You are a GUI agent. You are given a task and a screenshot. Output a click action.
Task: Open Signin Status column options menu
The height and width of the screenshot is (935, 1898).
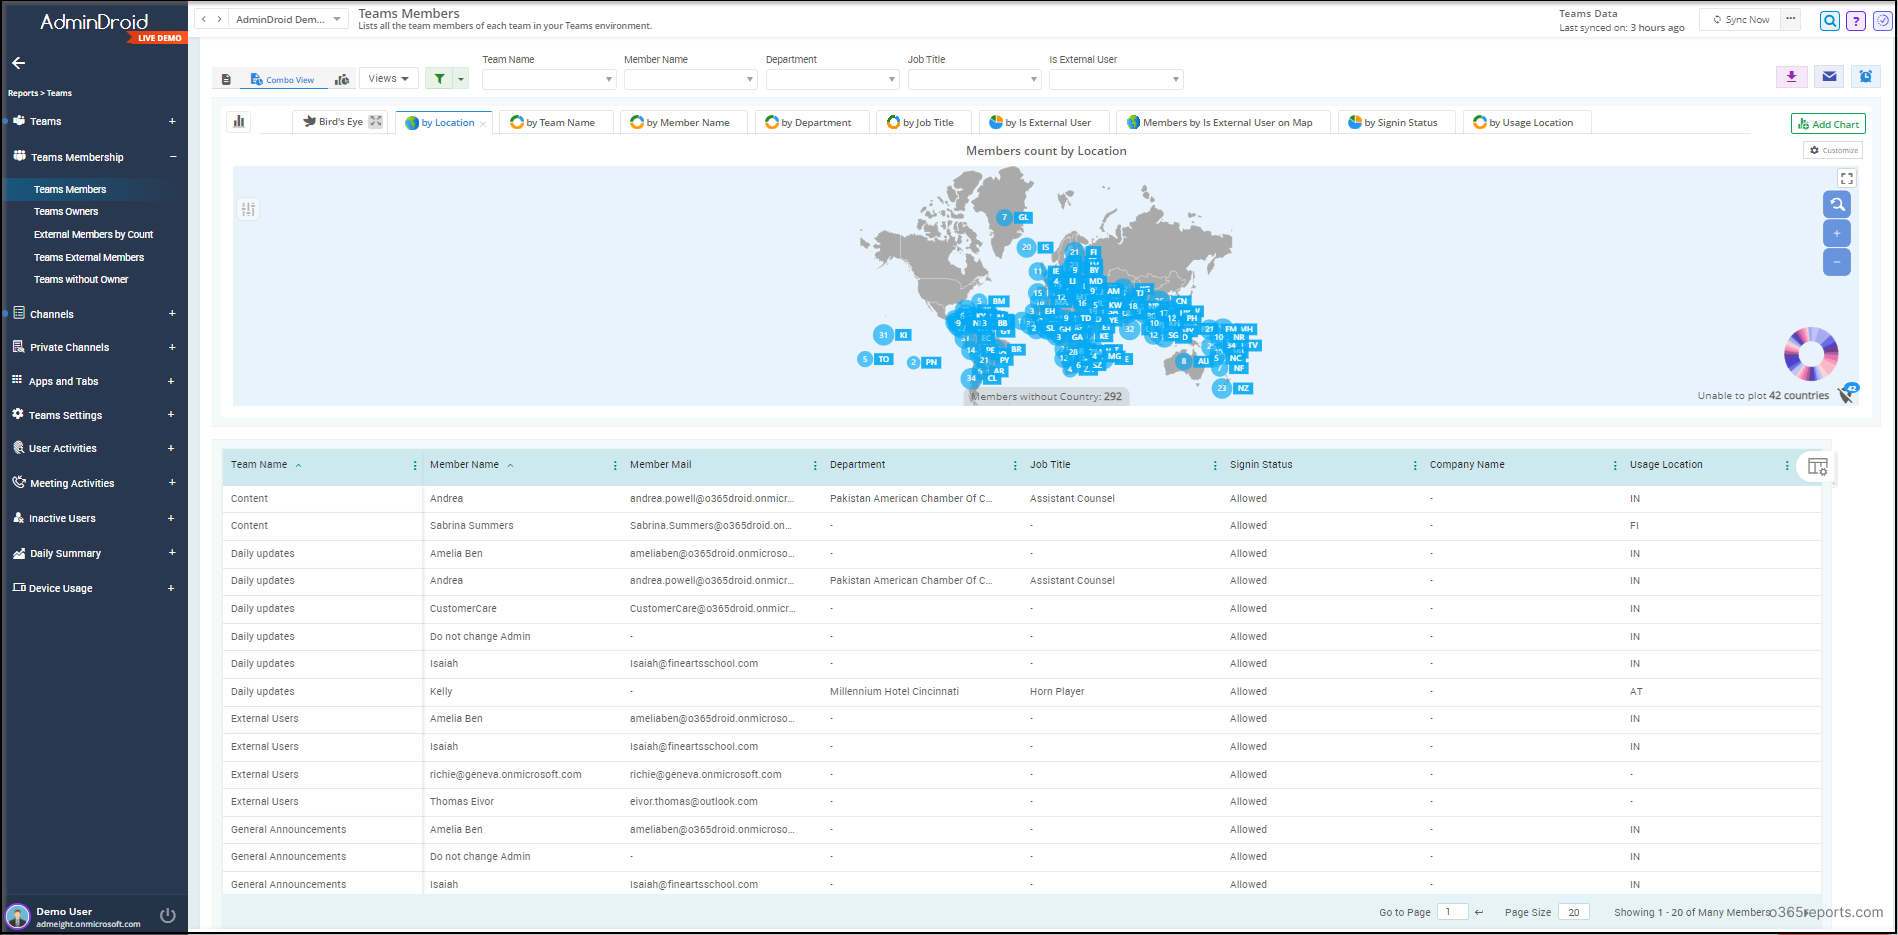coord(1415,466)
